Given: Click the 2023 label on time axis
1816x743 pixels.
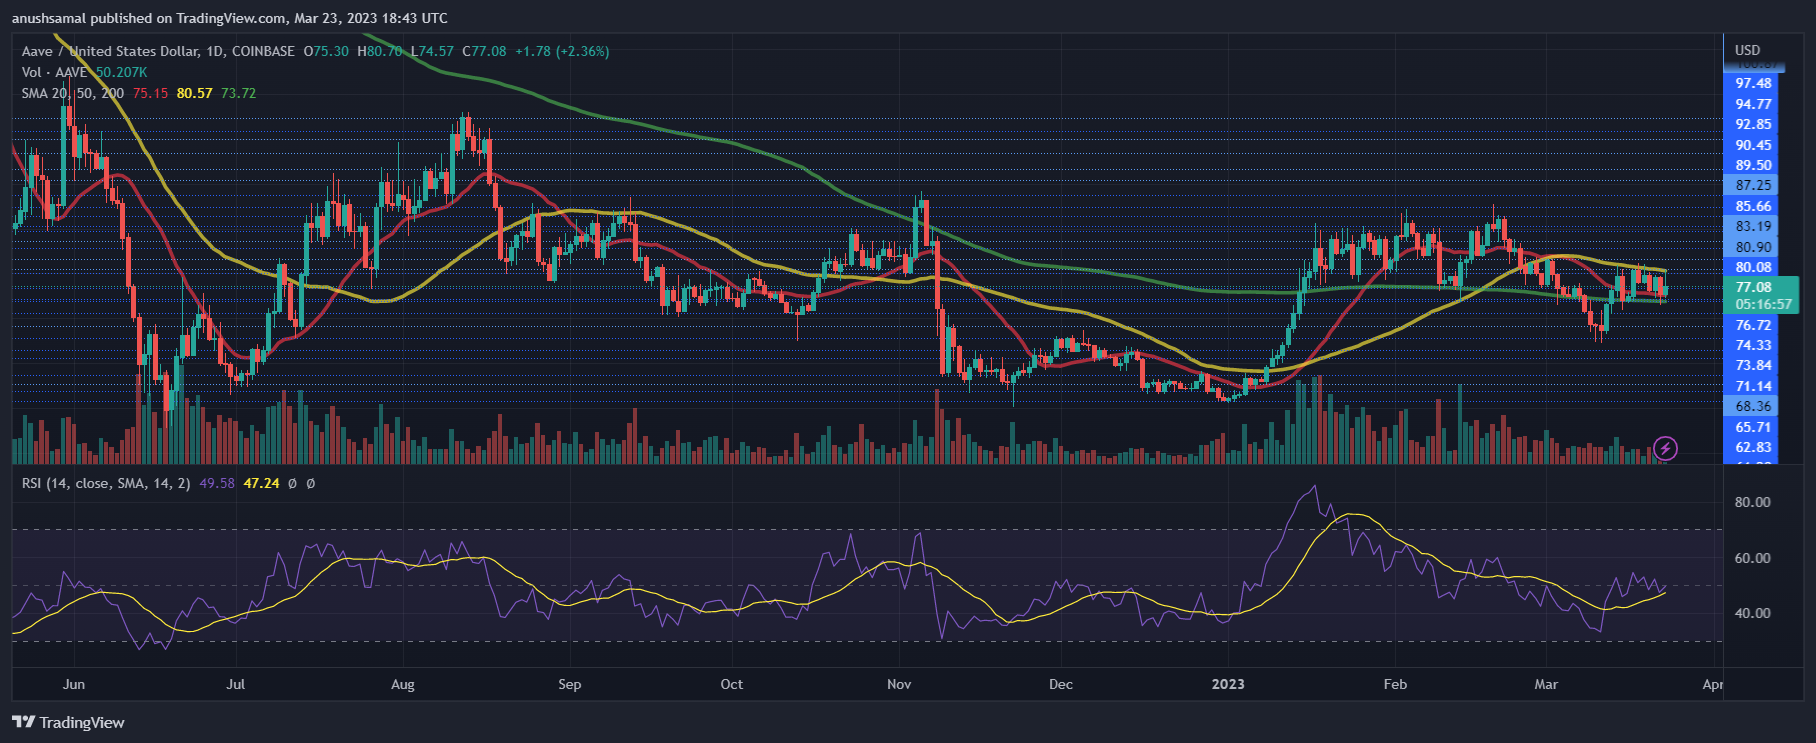Looking at the screenshot, I should pyautogui.click(x=1228, y=684).
